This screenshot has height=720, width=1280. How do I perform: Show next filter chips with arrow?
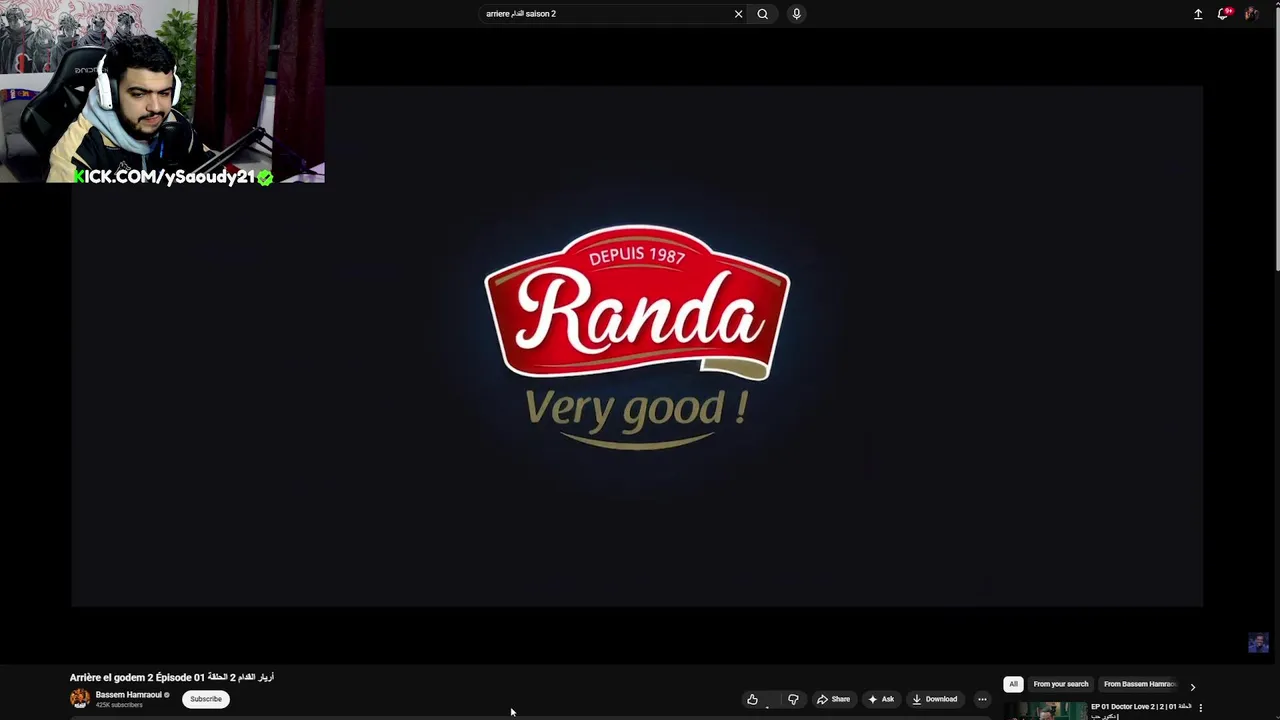[x=1192, y=686]
